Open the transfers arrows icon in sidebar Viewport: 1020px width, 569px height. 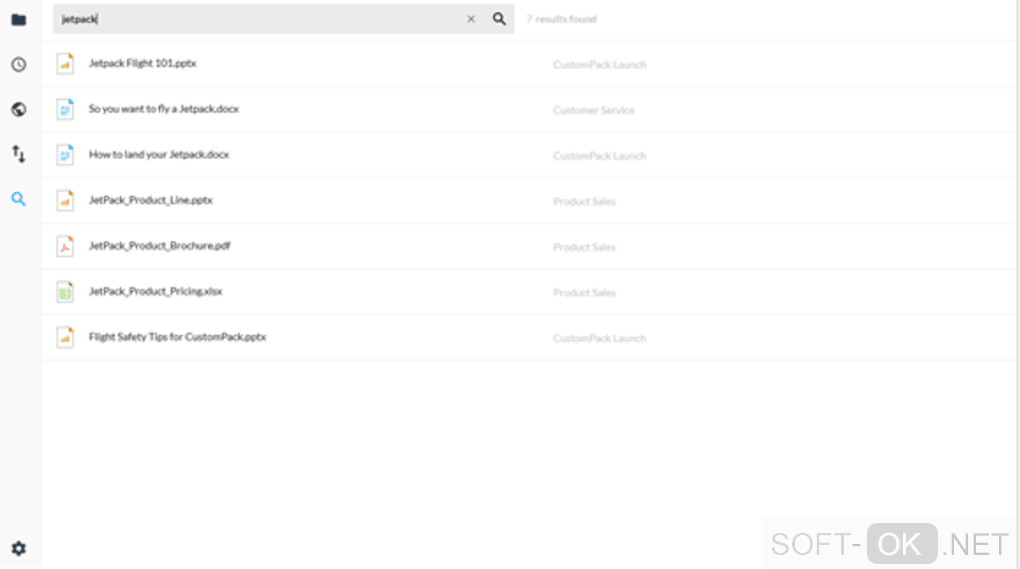click(x=18, y=154)
